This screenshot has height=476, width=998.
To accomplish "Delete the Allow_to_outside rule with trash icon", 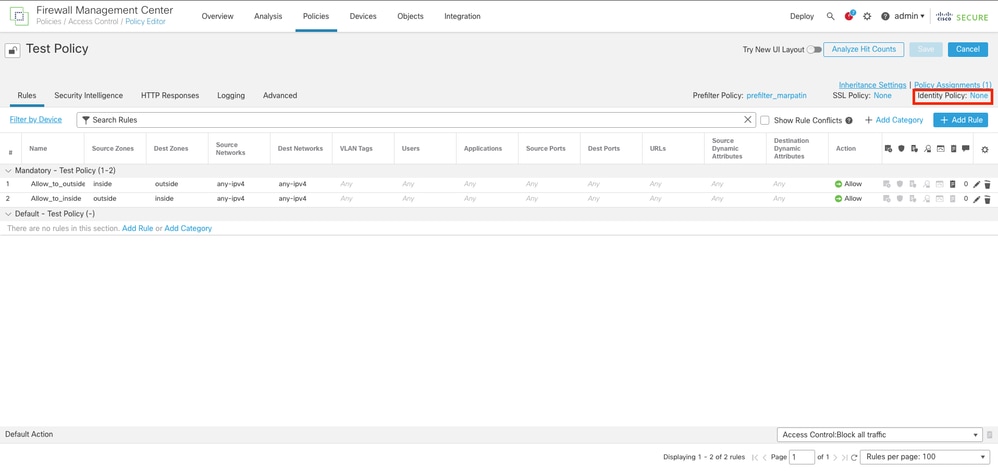I will [987, 184].
